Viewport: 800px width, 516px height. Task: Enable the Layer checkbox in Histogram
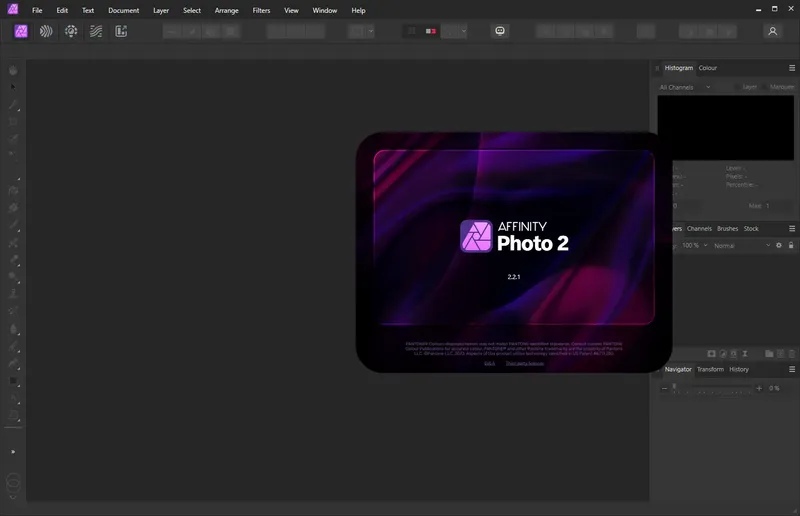pyautogui.click(x=737, y=87)
